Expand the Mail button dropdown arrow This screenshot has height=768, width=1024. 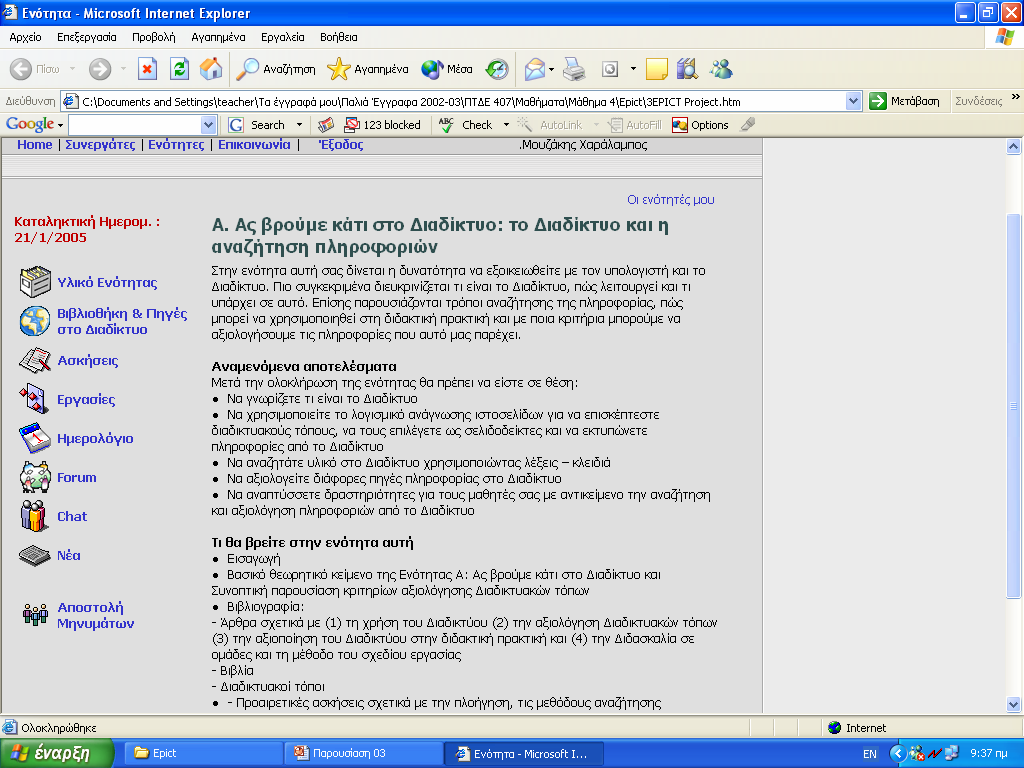(x=552, y=69)
